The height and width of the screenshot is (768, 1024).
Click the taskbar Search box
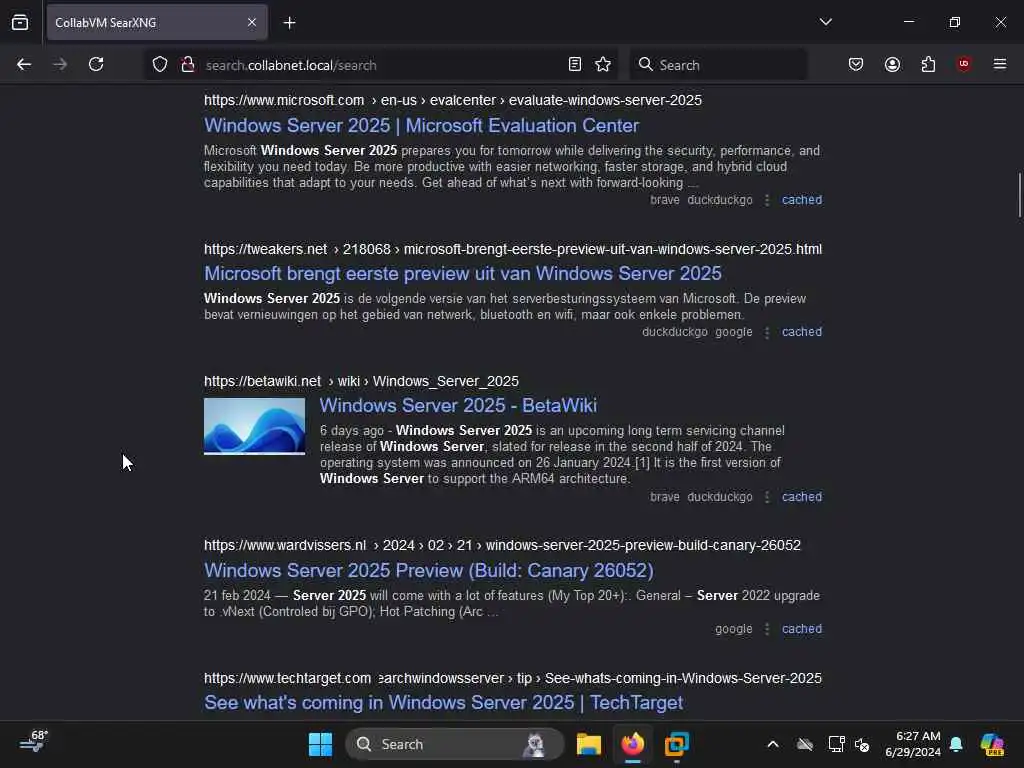(455, 744)
